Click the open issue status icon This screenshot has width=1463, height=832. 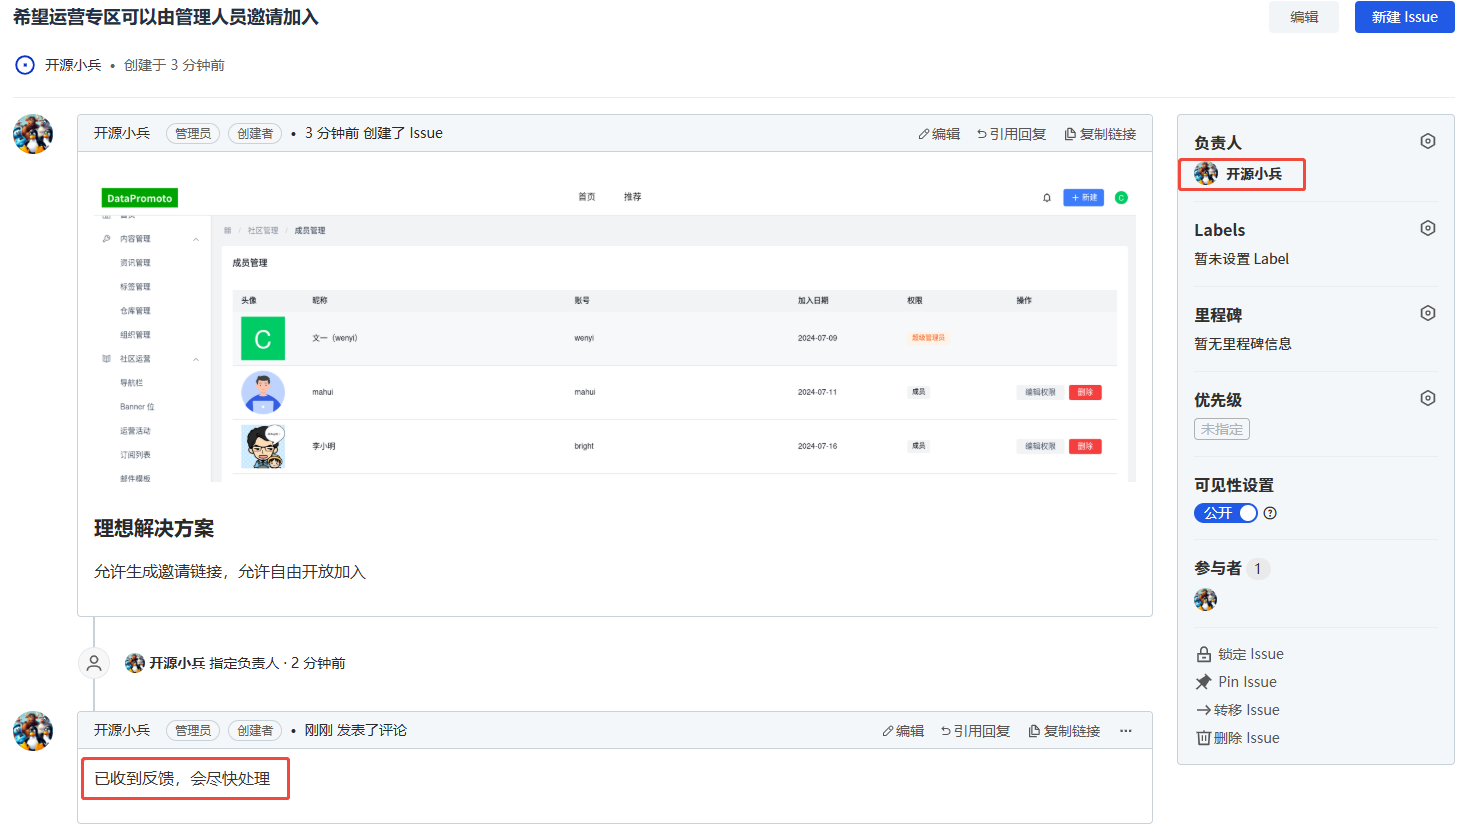tap(25, 65)
